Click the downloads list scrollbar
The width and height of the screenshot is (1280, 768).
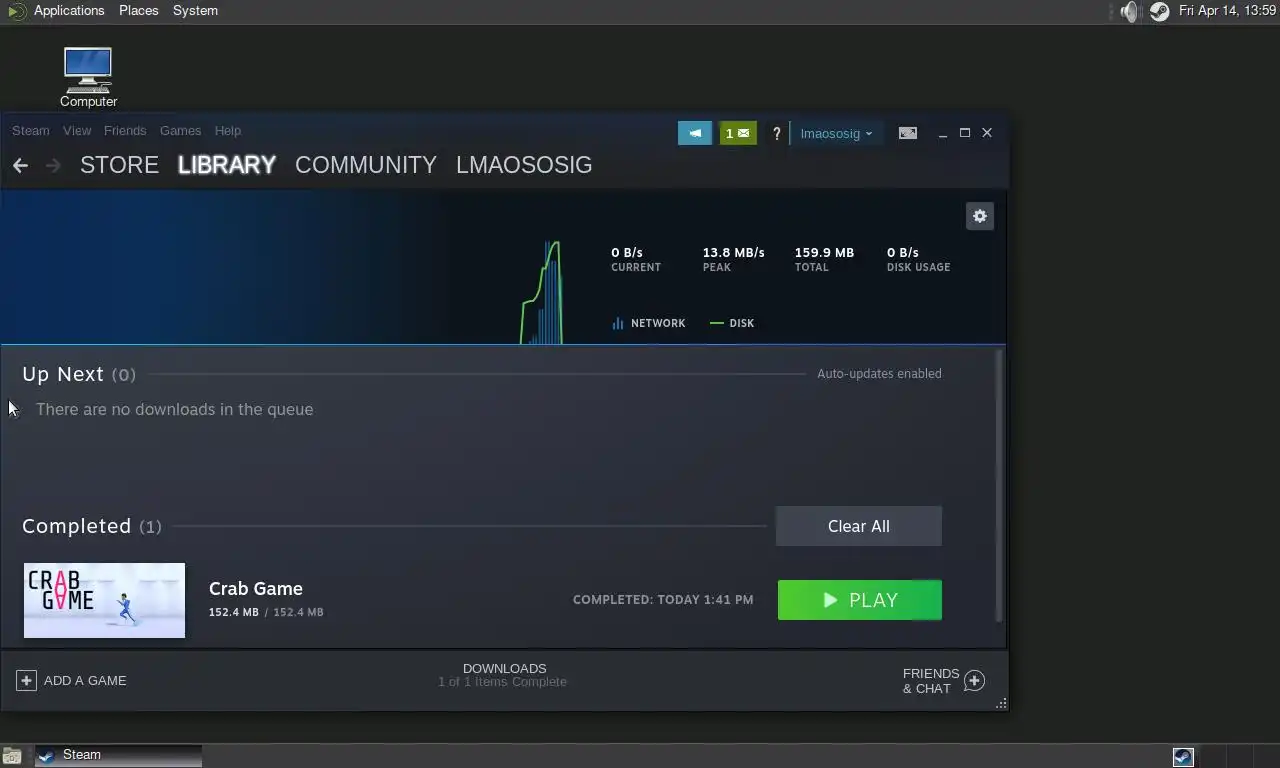click(x=998, y=485)
